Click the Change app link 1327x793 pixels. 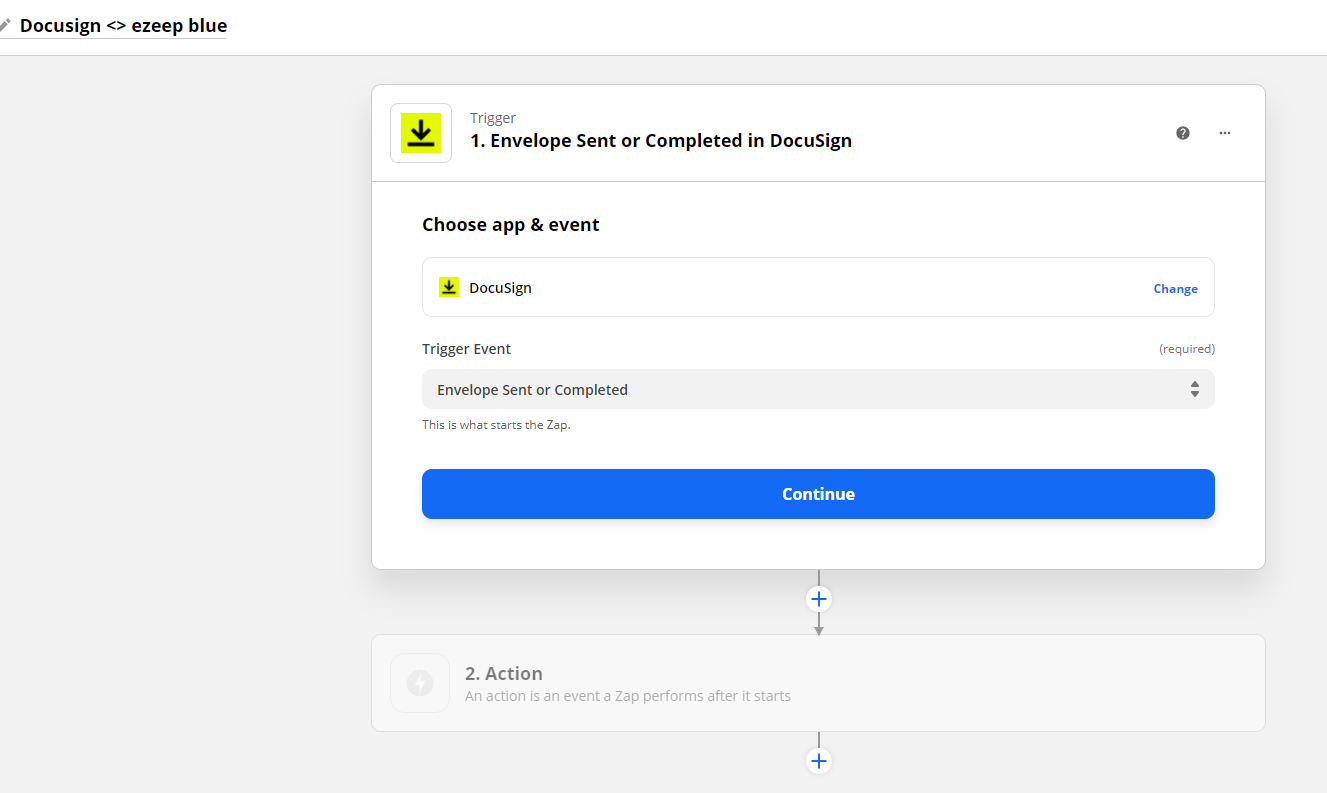(x=1175, y=289)
